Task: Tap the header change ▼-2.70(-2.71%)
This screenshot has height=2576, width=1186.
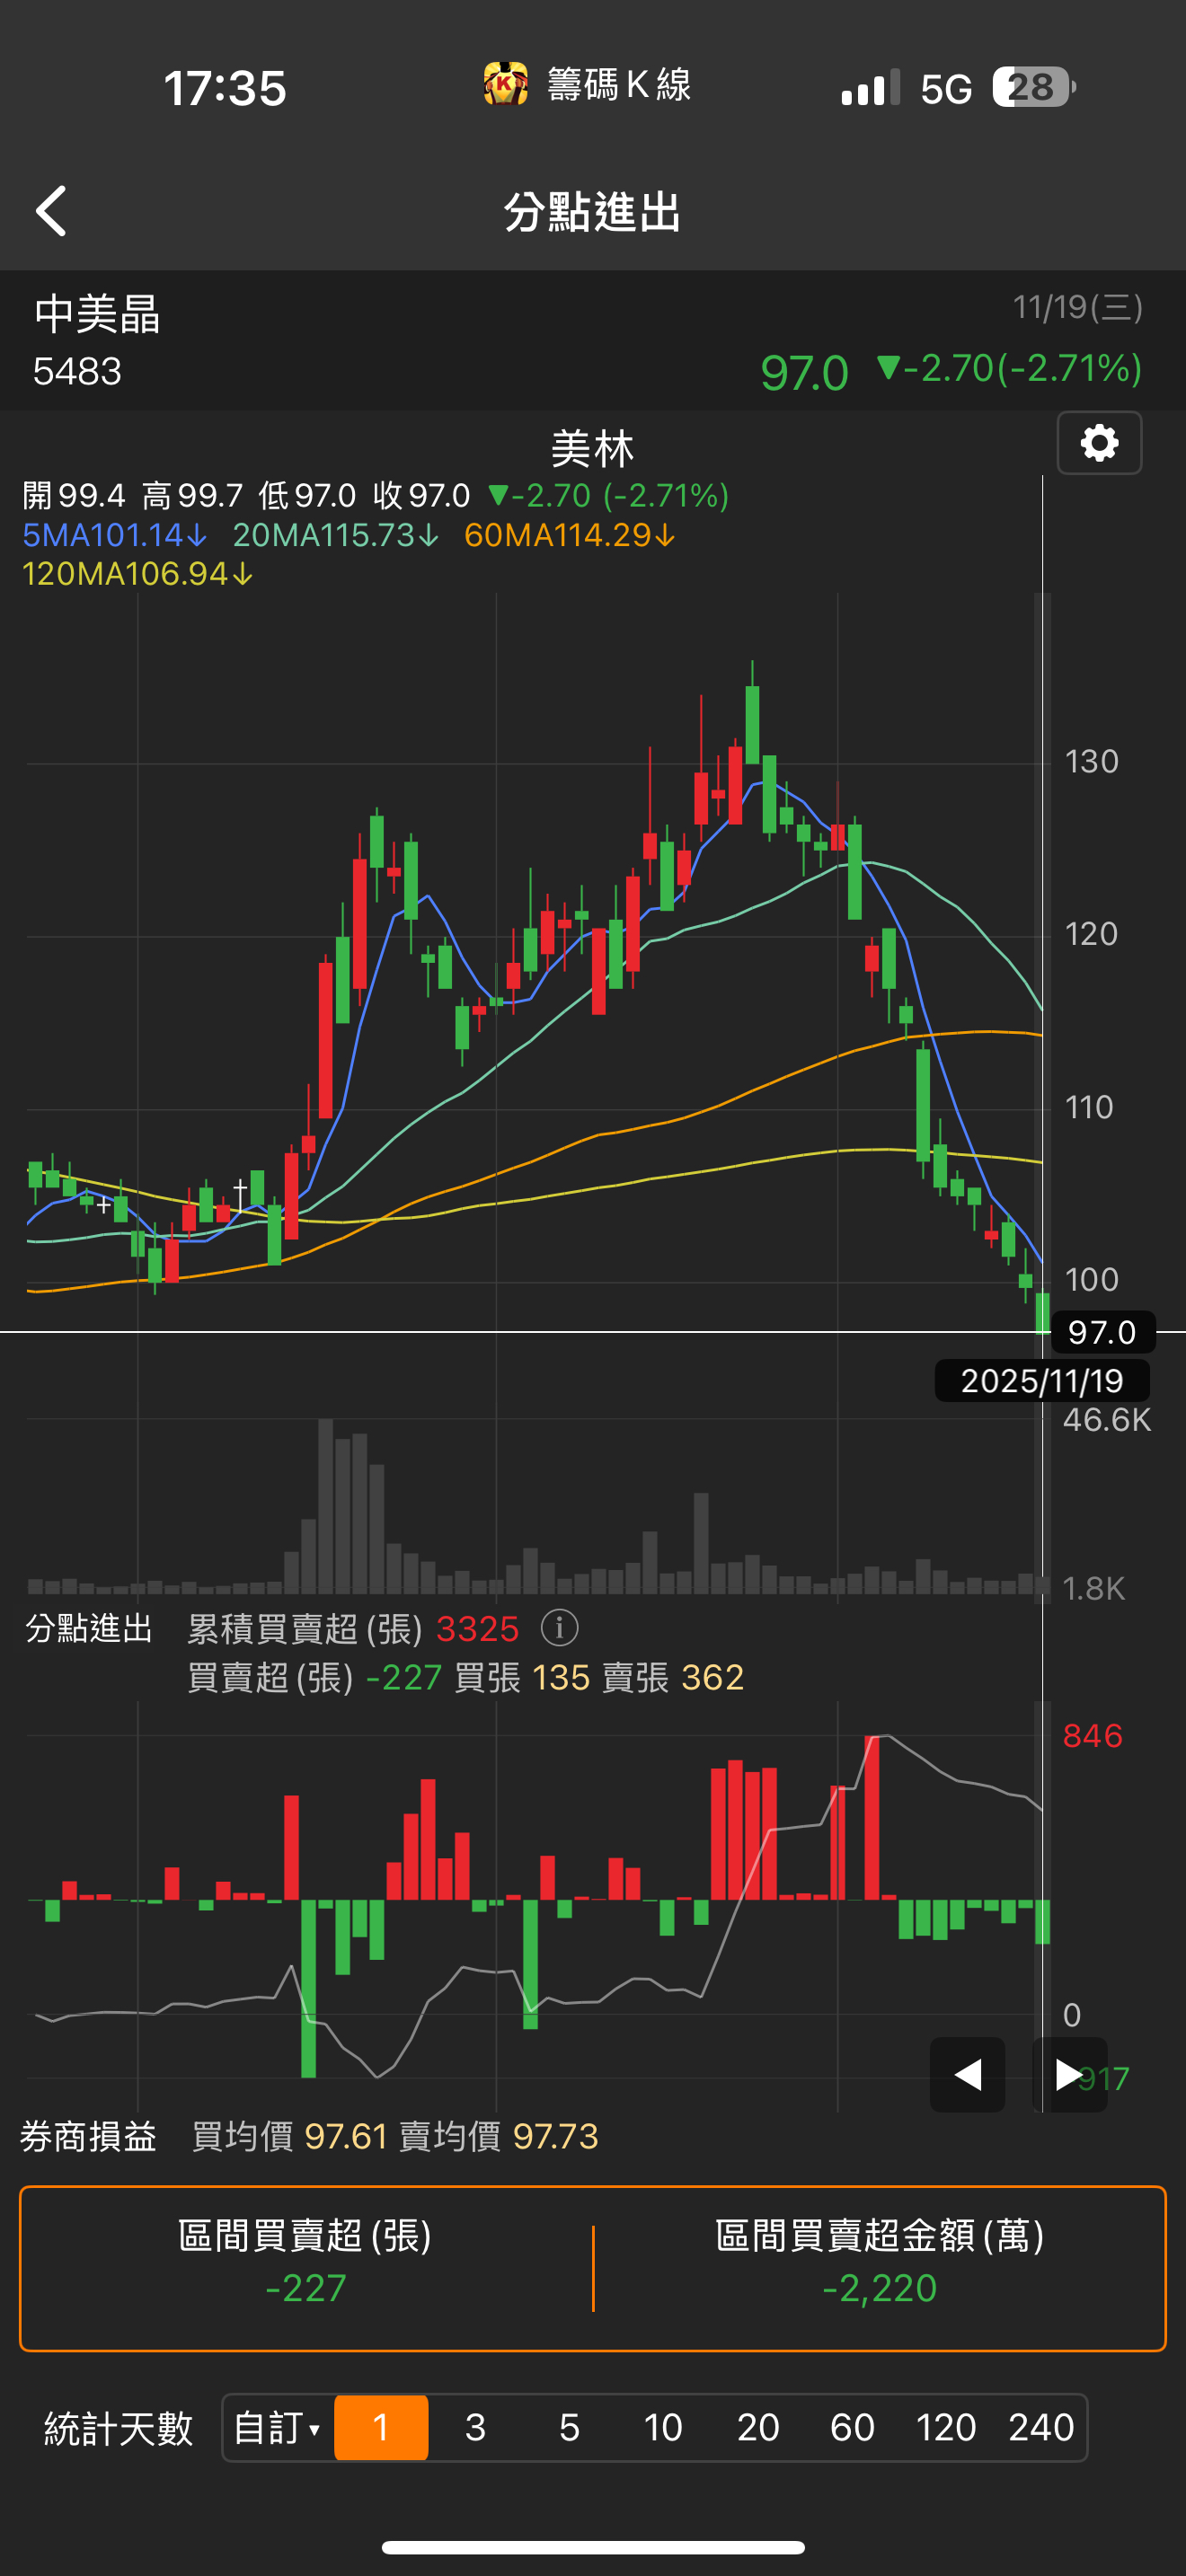Action: tap(1010, 369)
